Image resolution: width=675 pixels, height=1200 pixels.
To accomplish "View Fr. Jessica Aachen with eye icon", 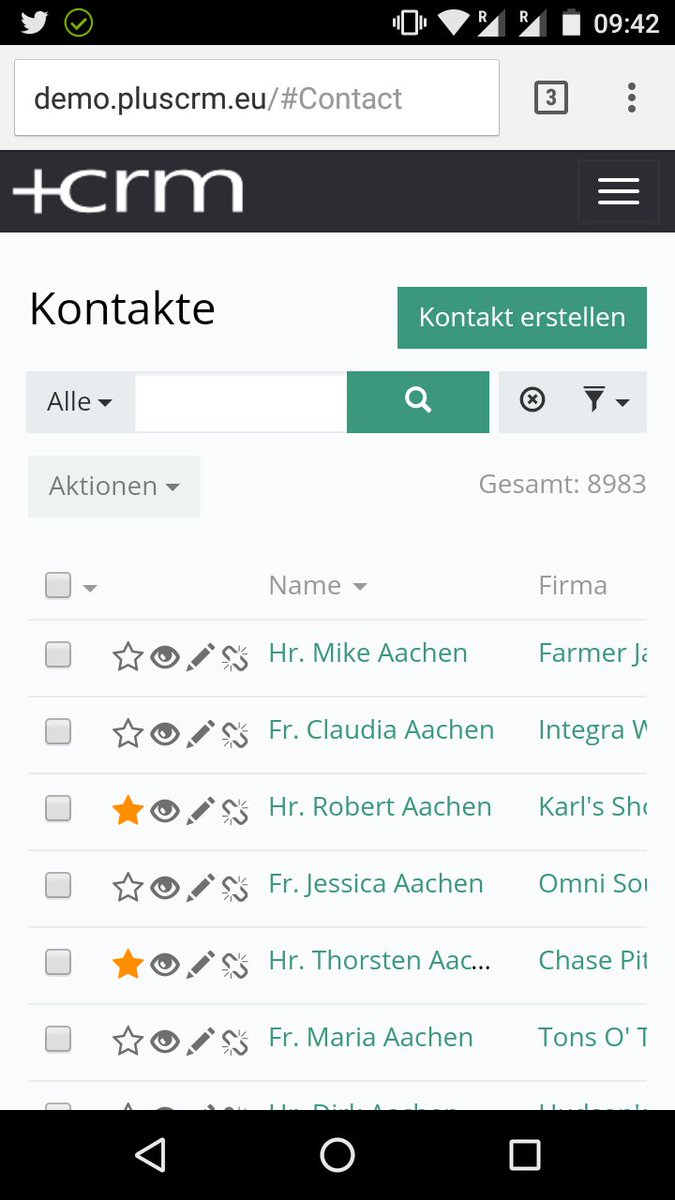I will tap(165, 888).
